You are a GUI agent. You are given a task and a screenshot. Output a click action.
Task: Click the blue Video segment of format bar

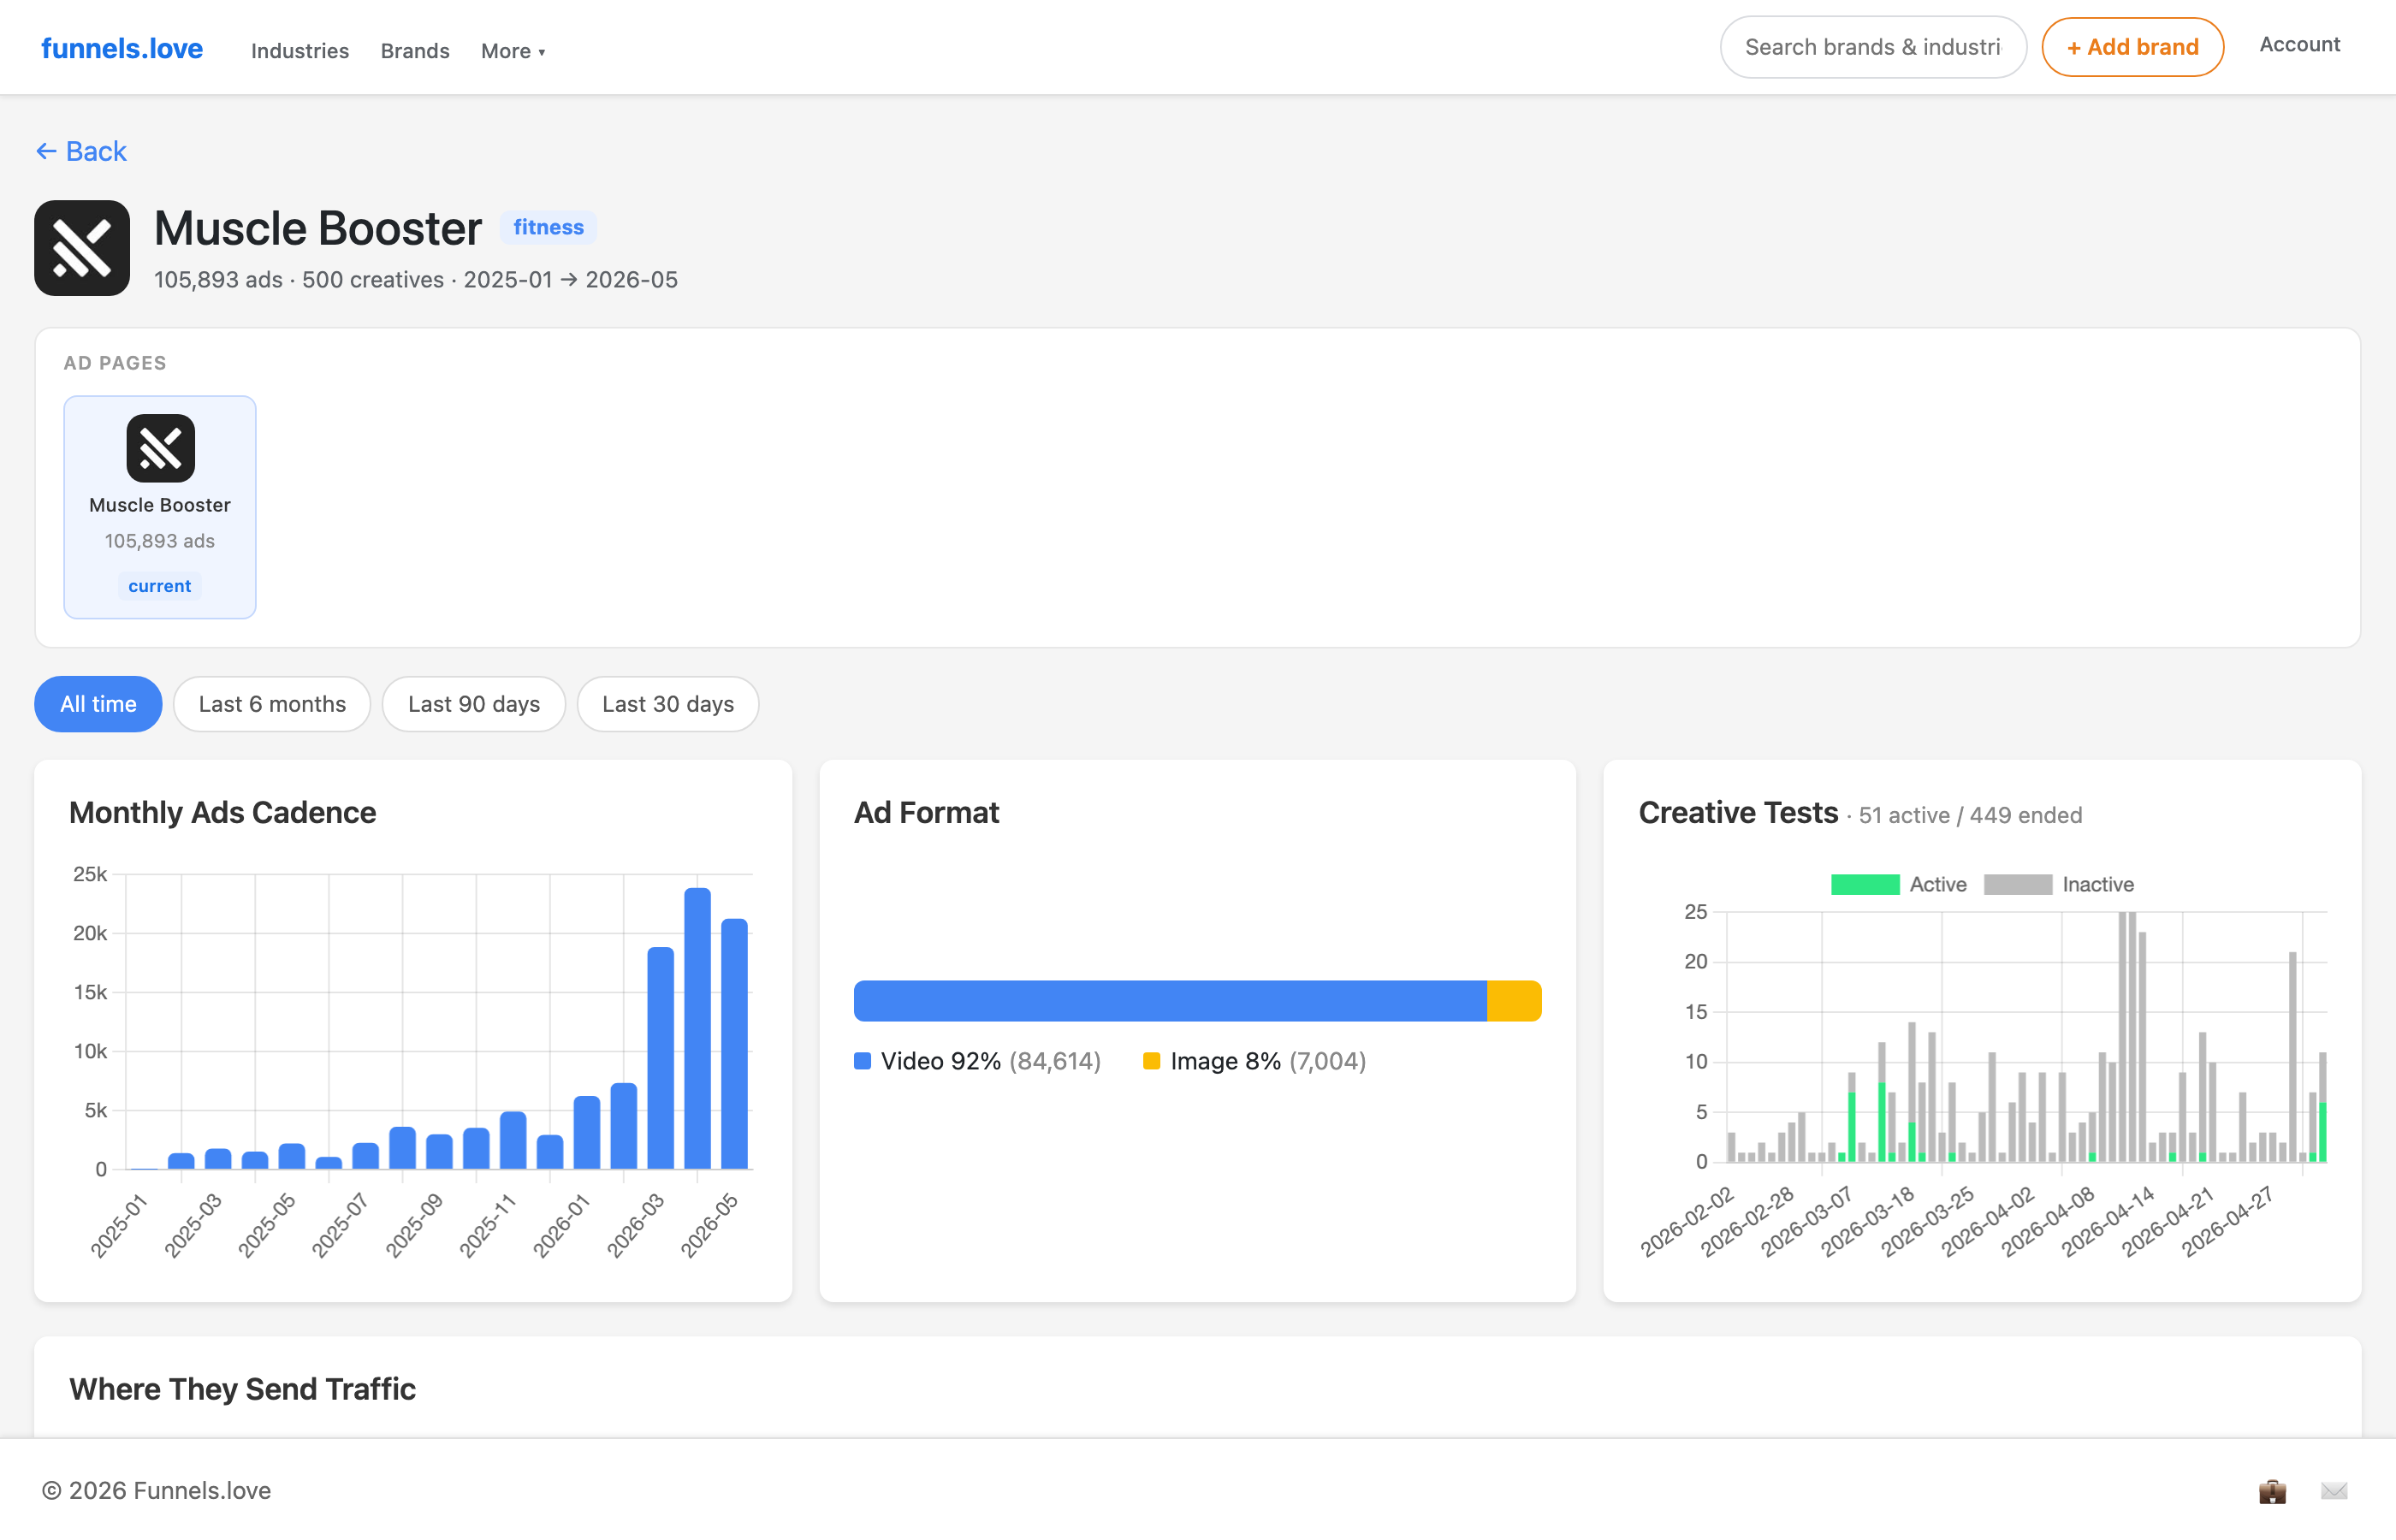pos(1170,1001)
